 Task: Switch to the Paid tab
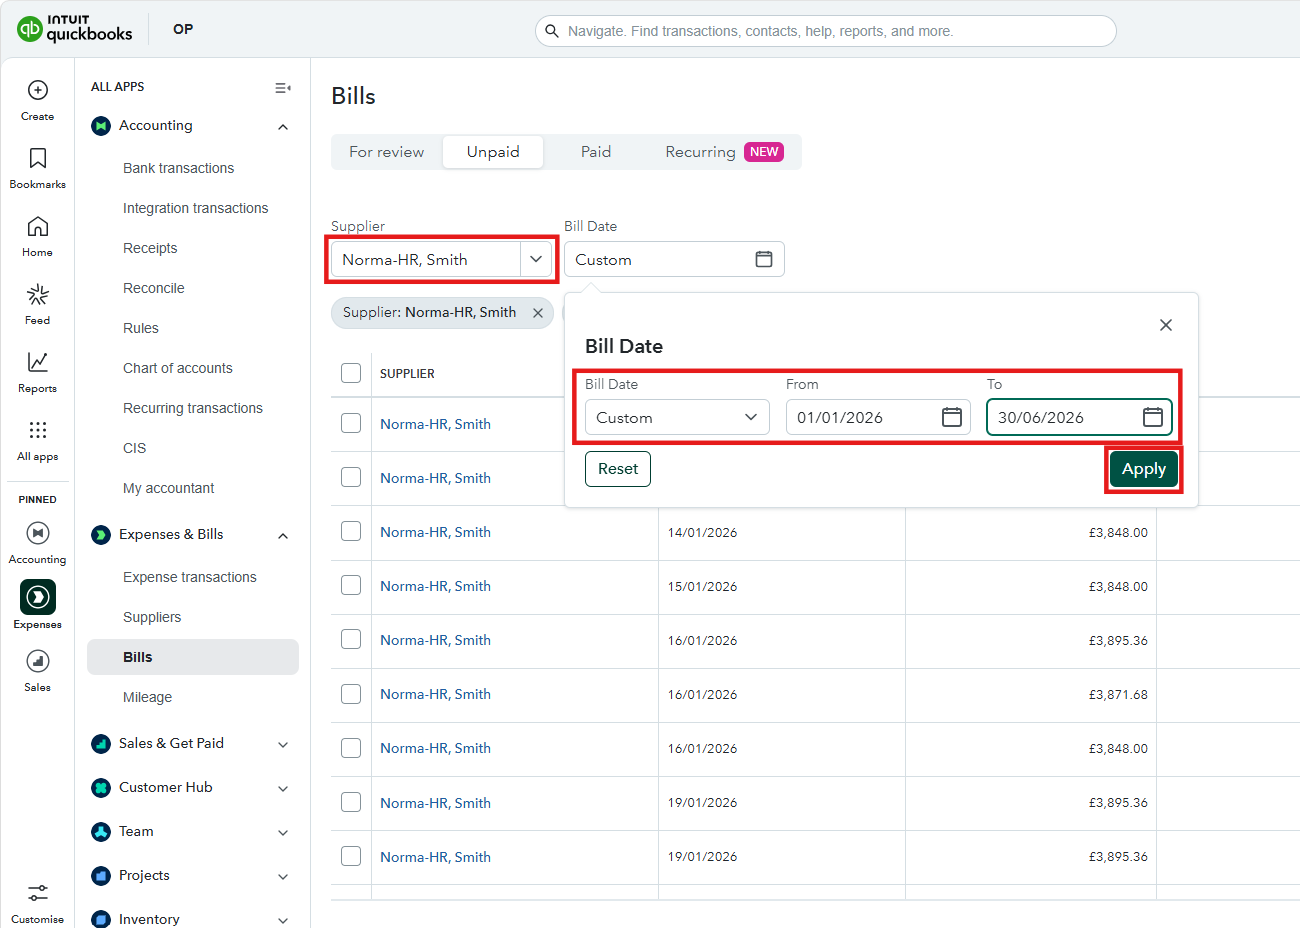coord(596,152)
